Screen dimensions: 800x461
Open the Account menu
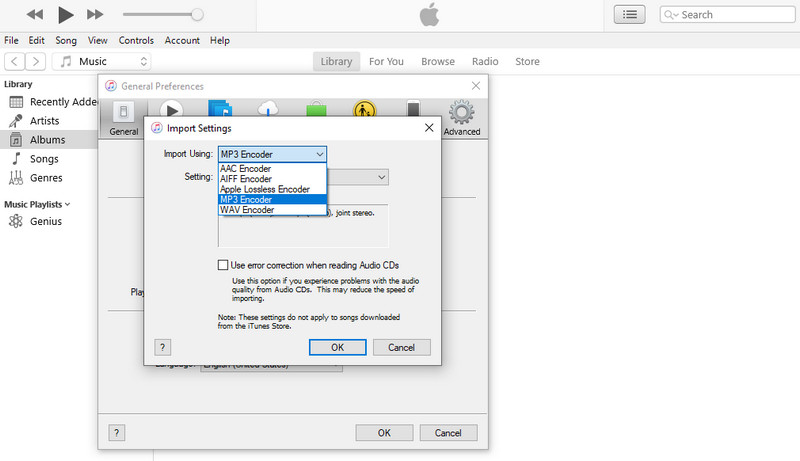point(182,40)
